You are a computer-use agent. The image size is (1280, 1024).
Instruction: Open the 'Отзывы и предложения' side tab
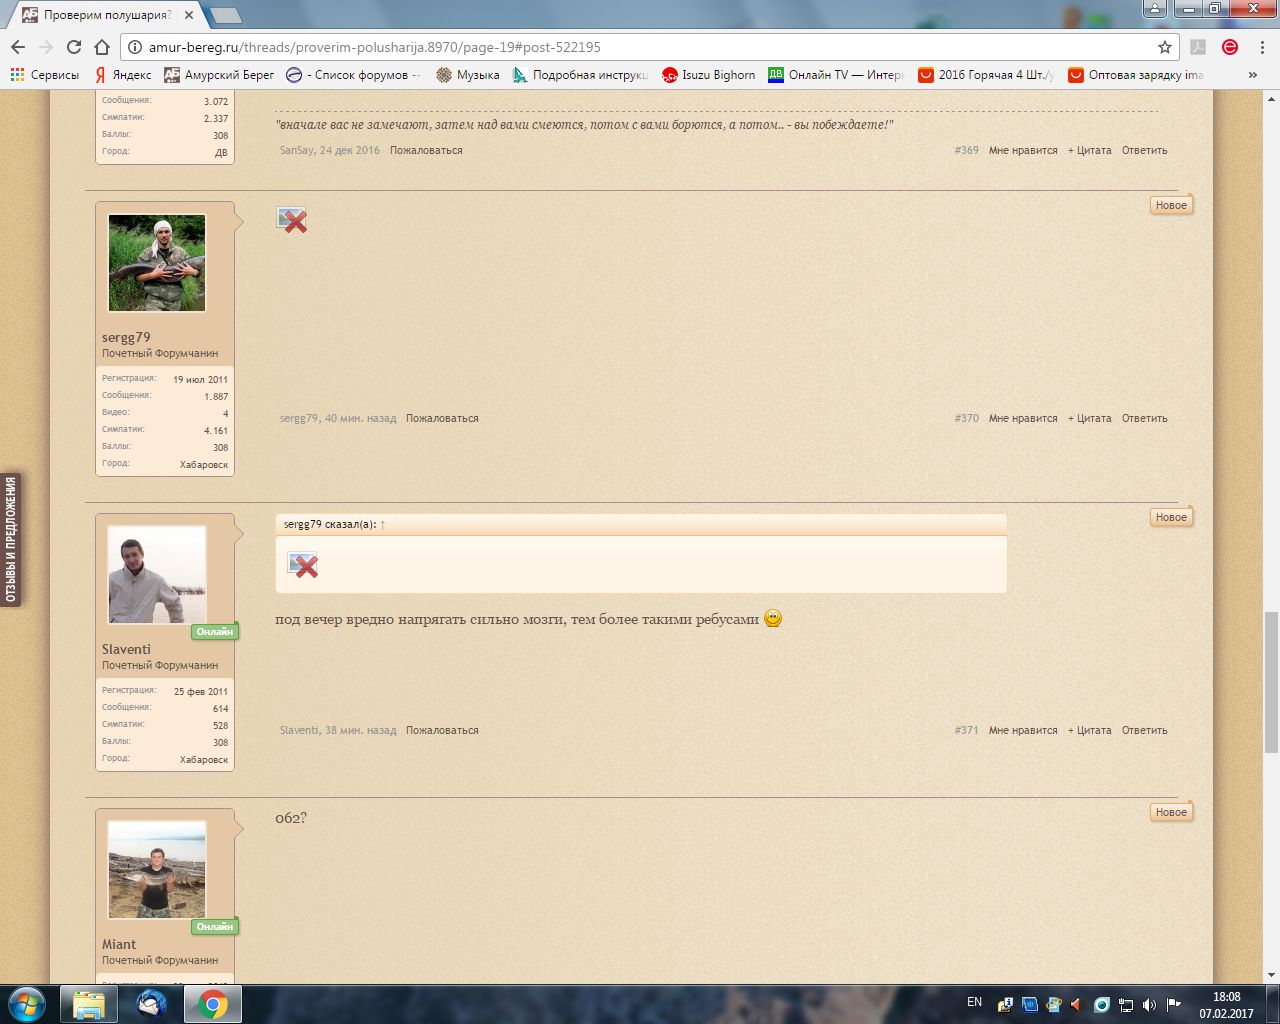click(x=11, y=540)
